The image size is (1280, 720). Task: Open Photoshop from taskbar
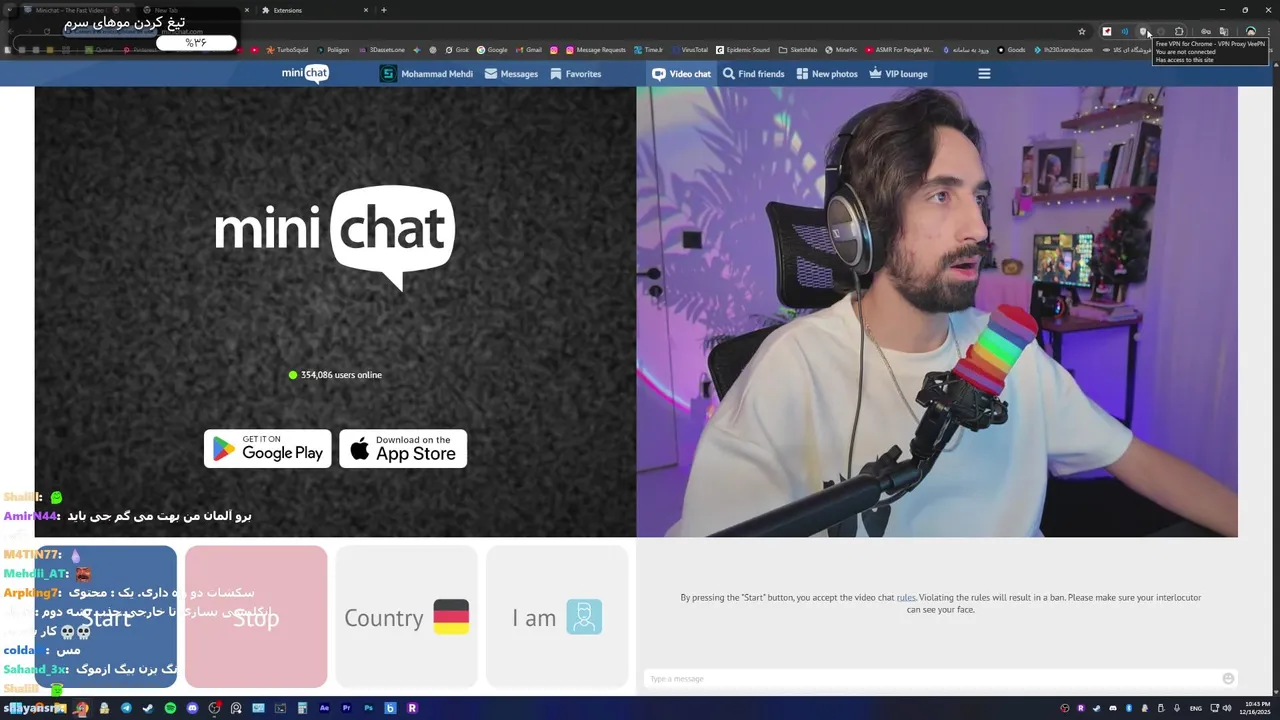pyautogui.click(x=368, y=708)
